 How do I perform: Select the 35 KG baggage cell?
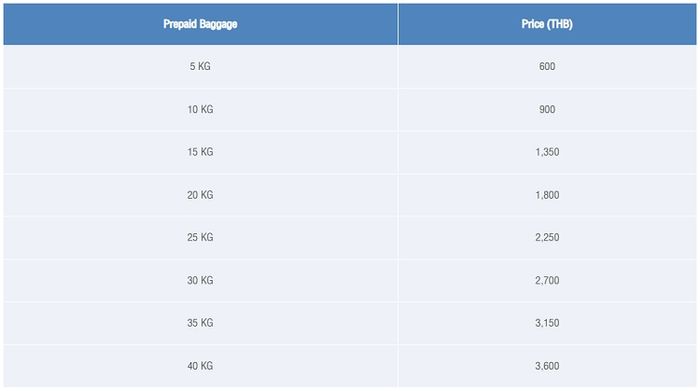click(x=200, y=323)
